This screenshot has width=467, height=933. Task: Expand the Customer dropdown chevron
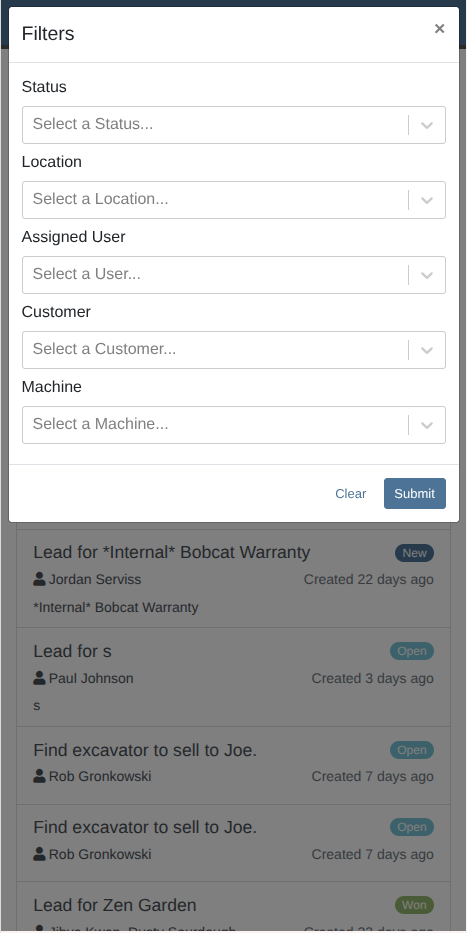(x=427, y=350)
